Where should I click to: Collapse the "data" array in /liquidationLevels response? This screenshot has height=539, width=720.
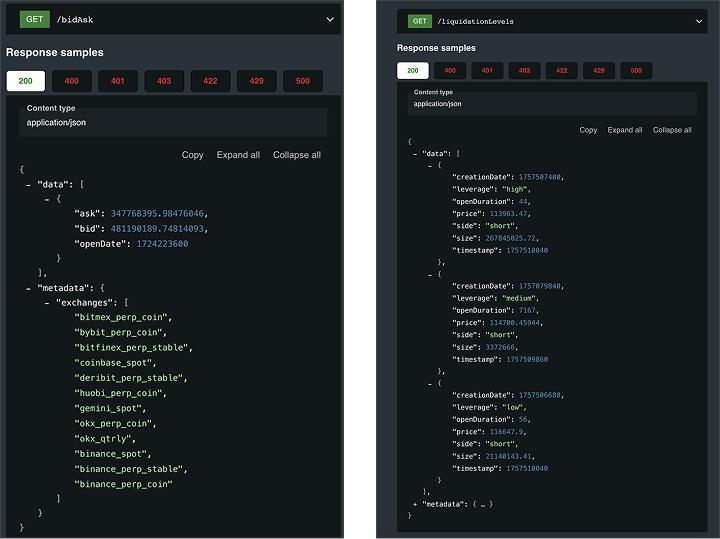pos(415,153)
